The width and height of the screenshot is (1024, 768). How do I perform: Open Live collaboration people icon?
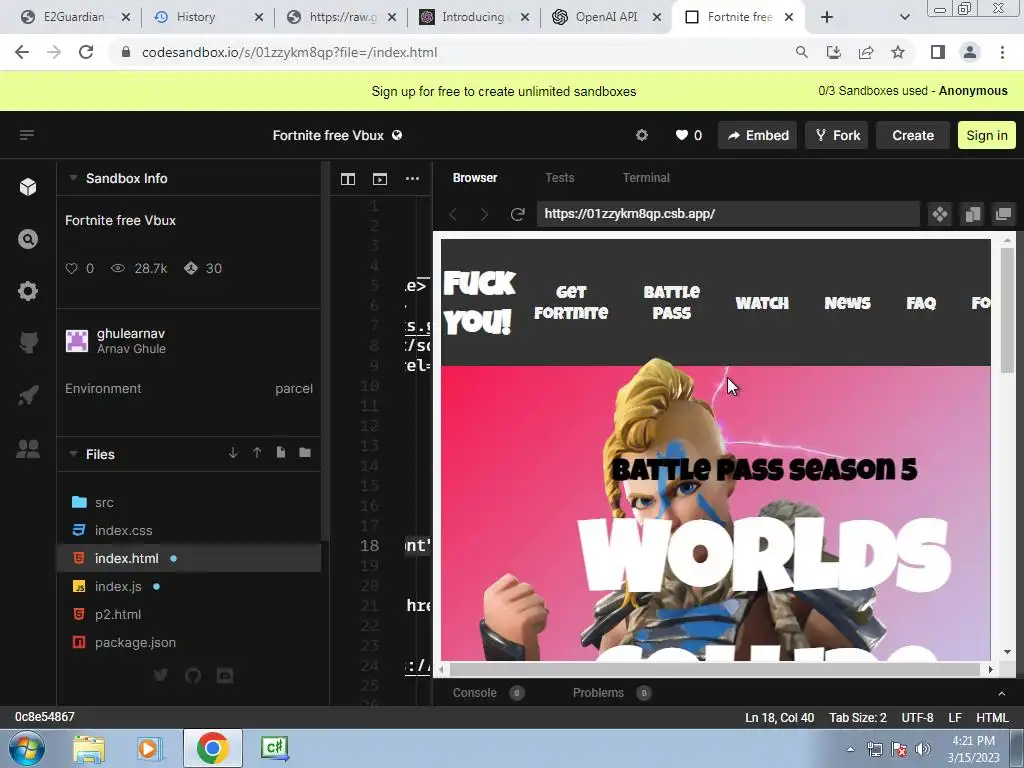(x=27, y=449)
